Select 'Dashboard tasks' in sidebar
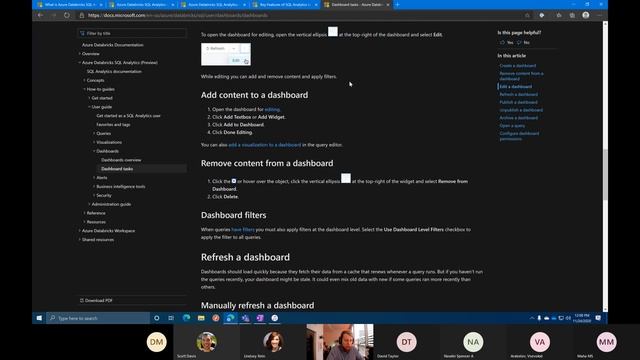The image size is (640, 360). click(117, 169)
